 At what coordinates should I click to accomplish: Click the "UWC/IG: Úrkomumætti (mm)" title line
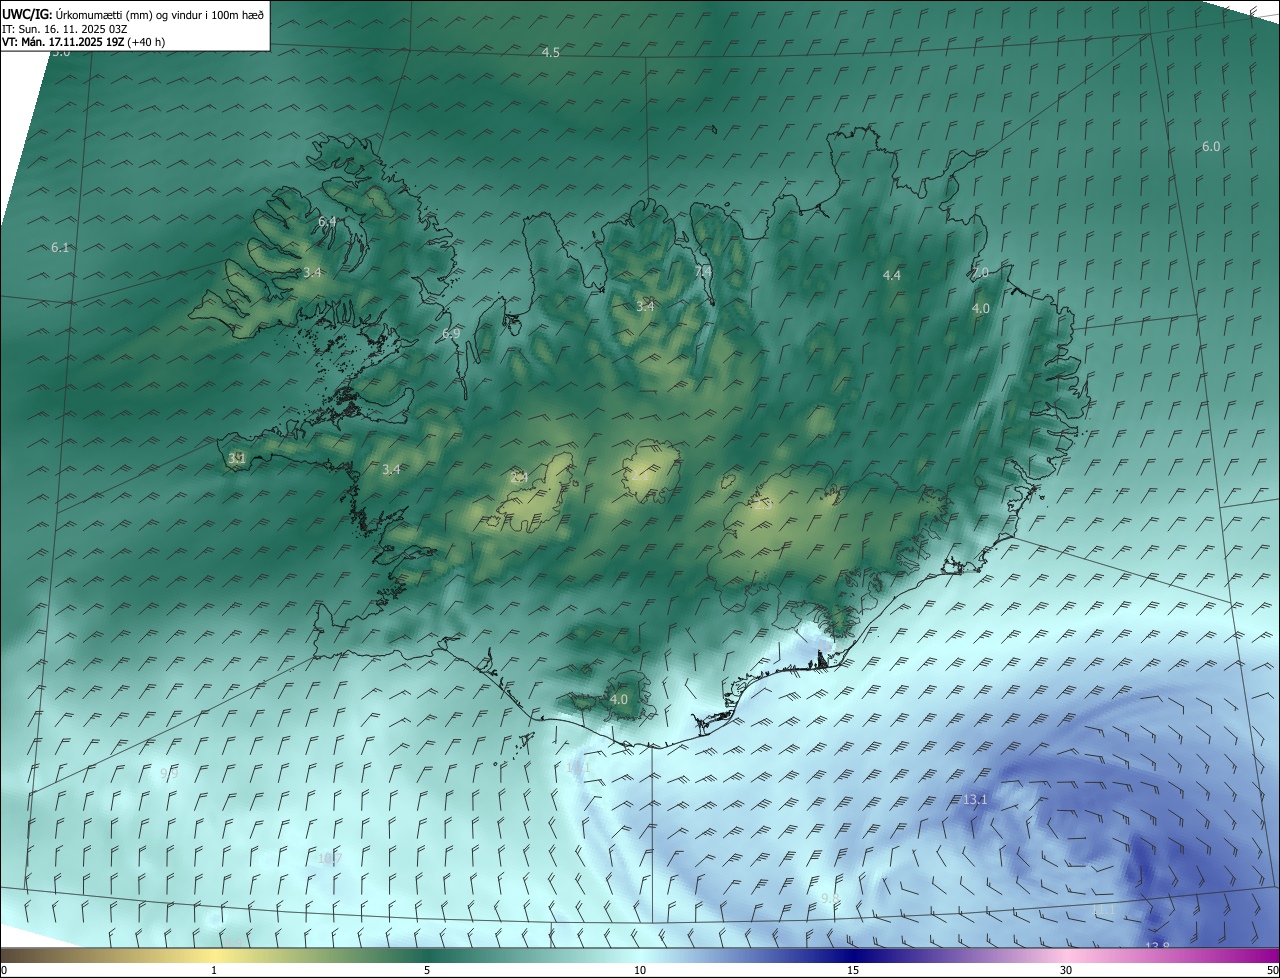click(x=134, y=14)
